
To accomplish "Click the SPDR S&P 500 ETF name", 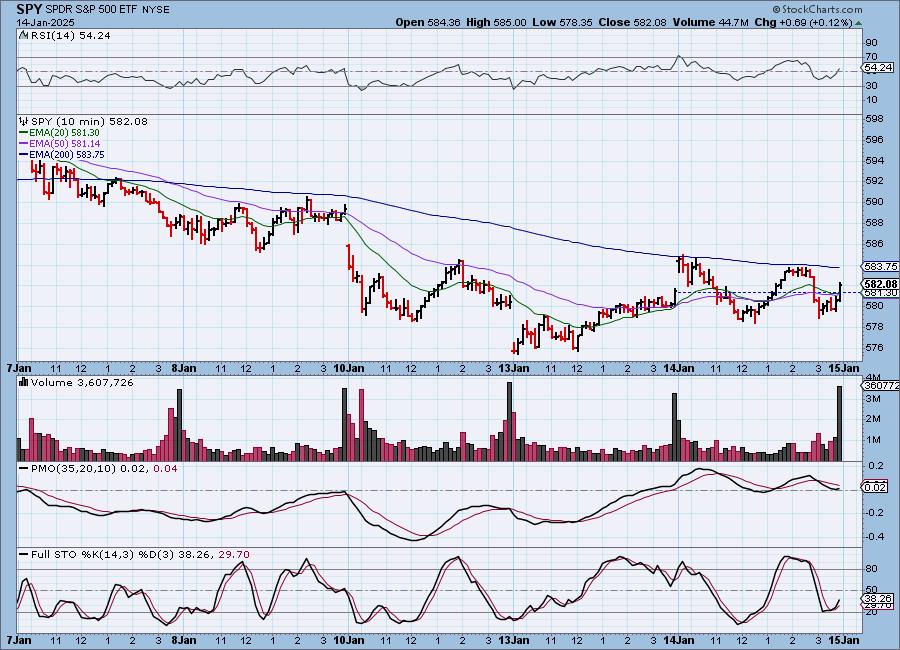I will 91,10.
